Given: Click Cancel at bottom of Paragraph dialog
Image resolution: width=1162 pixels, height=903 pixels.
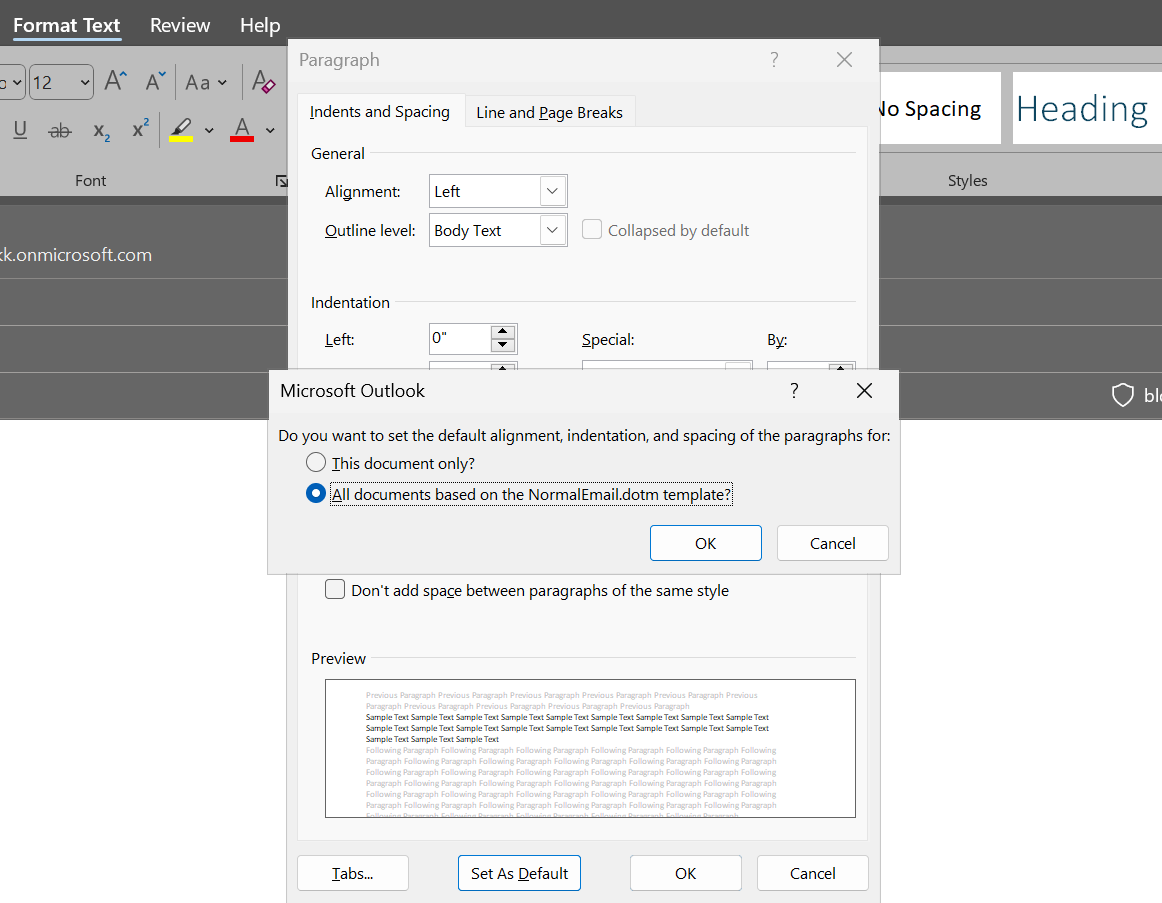Looking at the screenshot, I should [x=812, y=873].
